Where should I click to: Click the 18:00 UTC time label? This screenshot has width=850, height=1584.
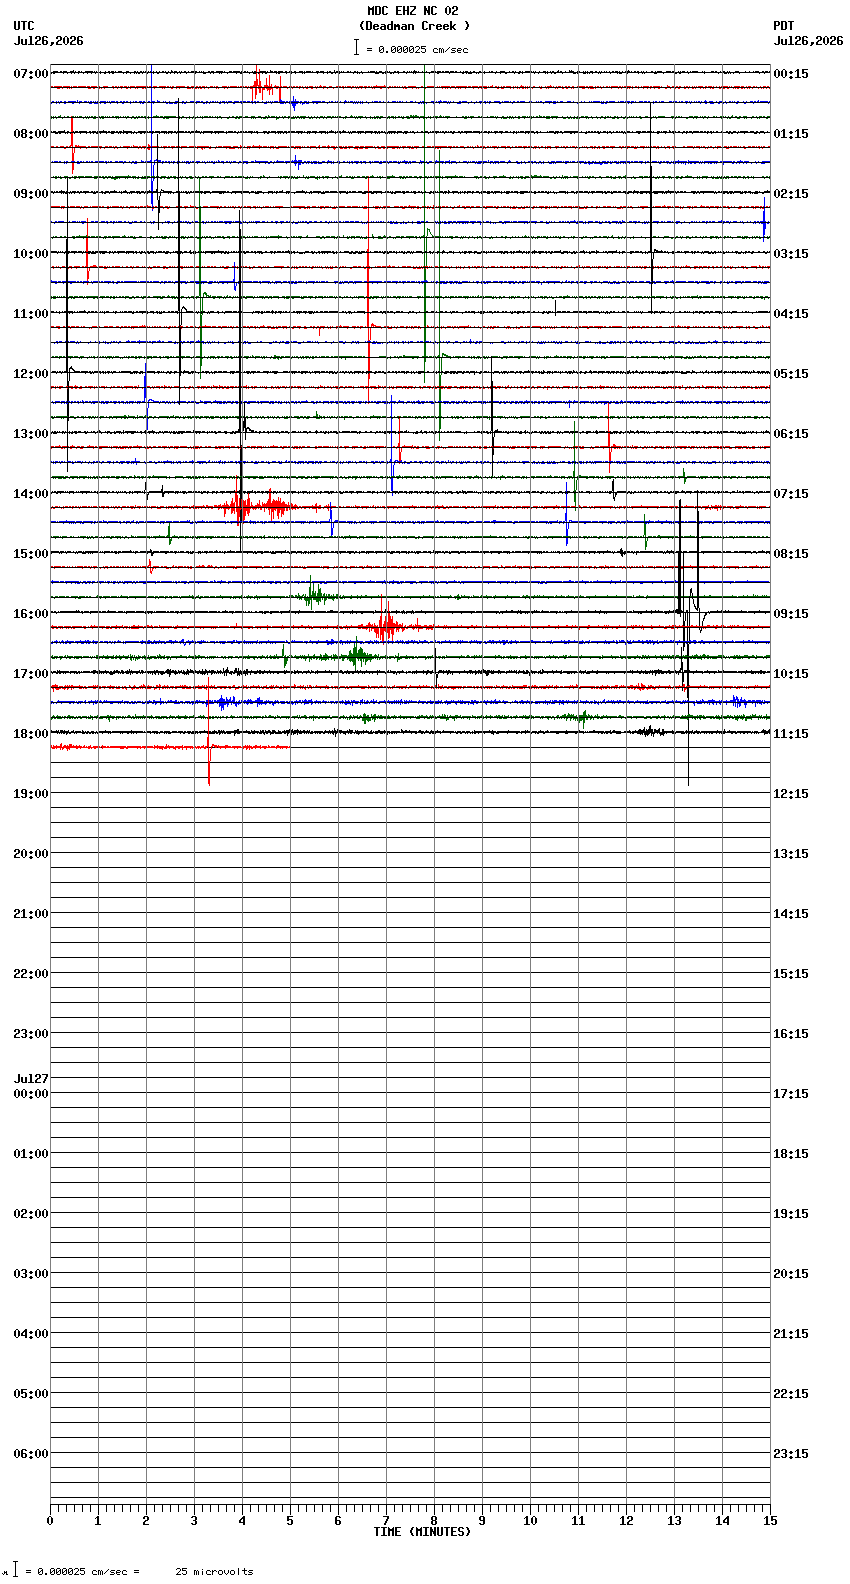[31, 734]
